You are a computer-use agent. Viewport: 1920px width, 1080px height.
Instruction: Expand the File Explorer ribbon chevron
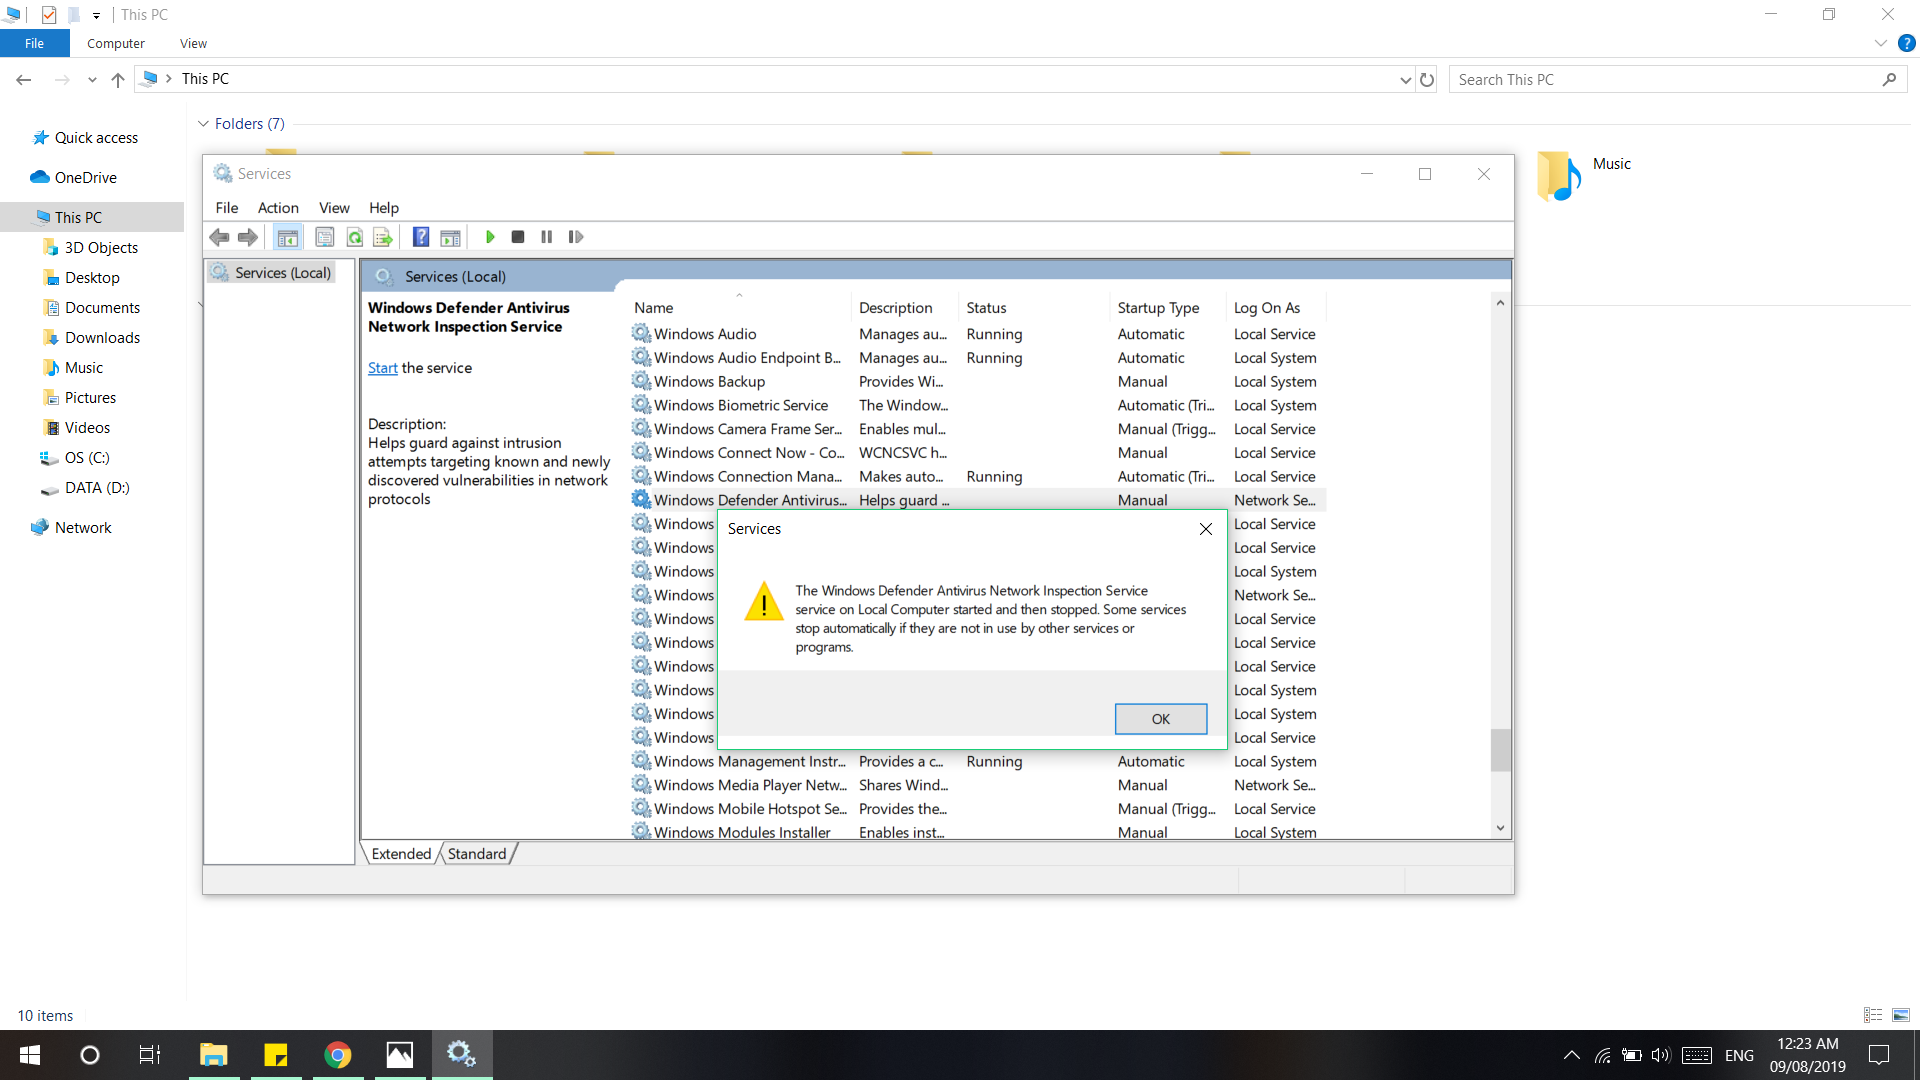tap(1880, 44)
